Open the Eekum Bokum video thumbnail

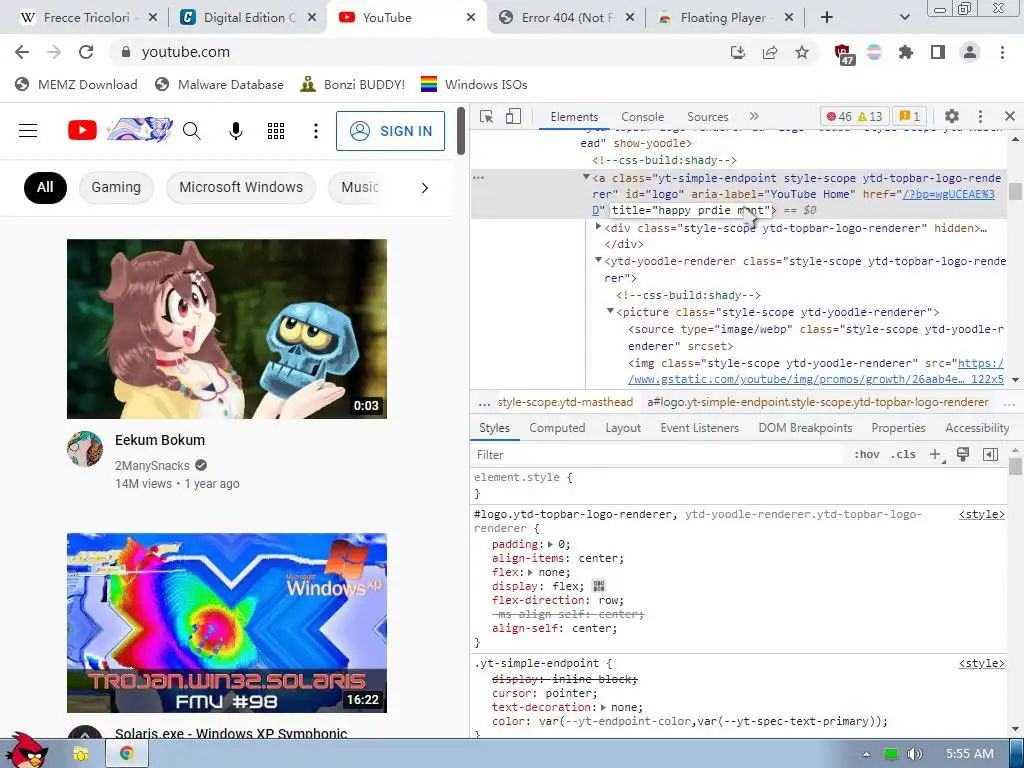click(227, 328)
